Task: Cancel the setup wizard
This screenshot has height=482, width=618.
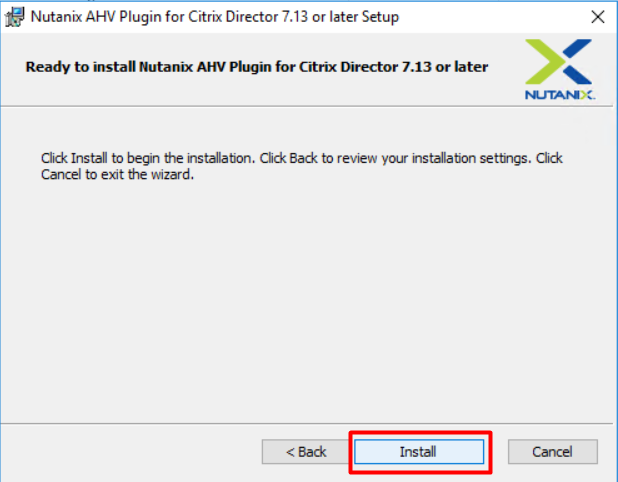Action: (x=552, y=452)
